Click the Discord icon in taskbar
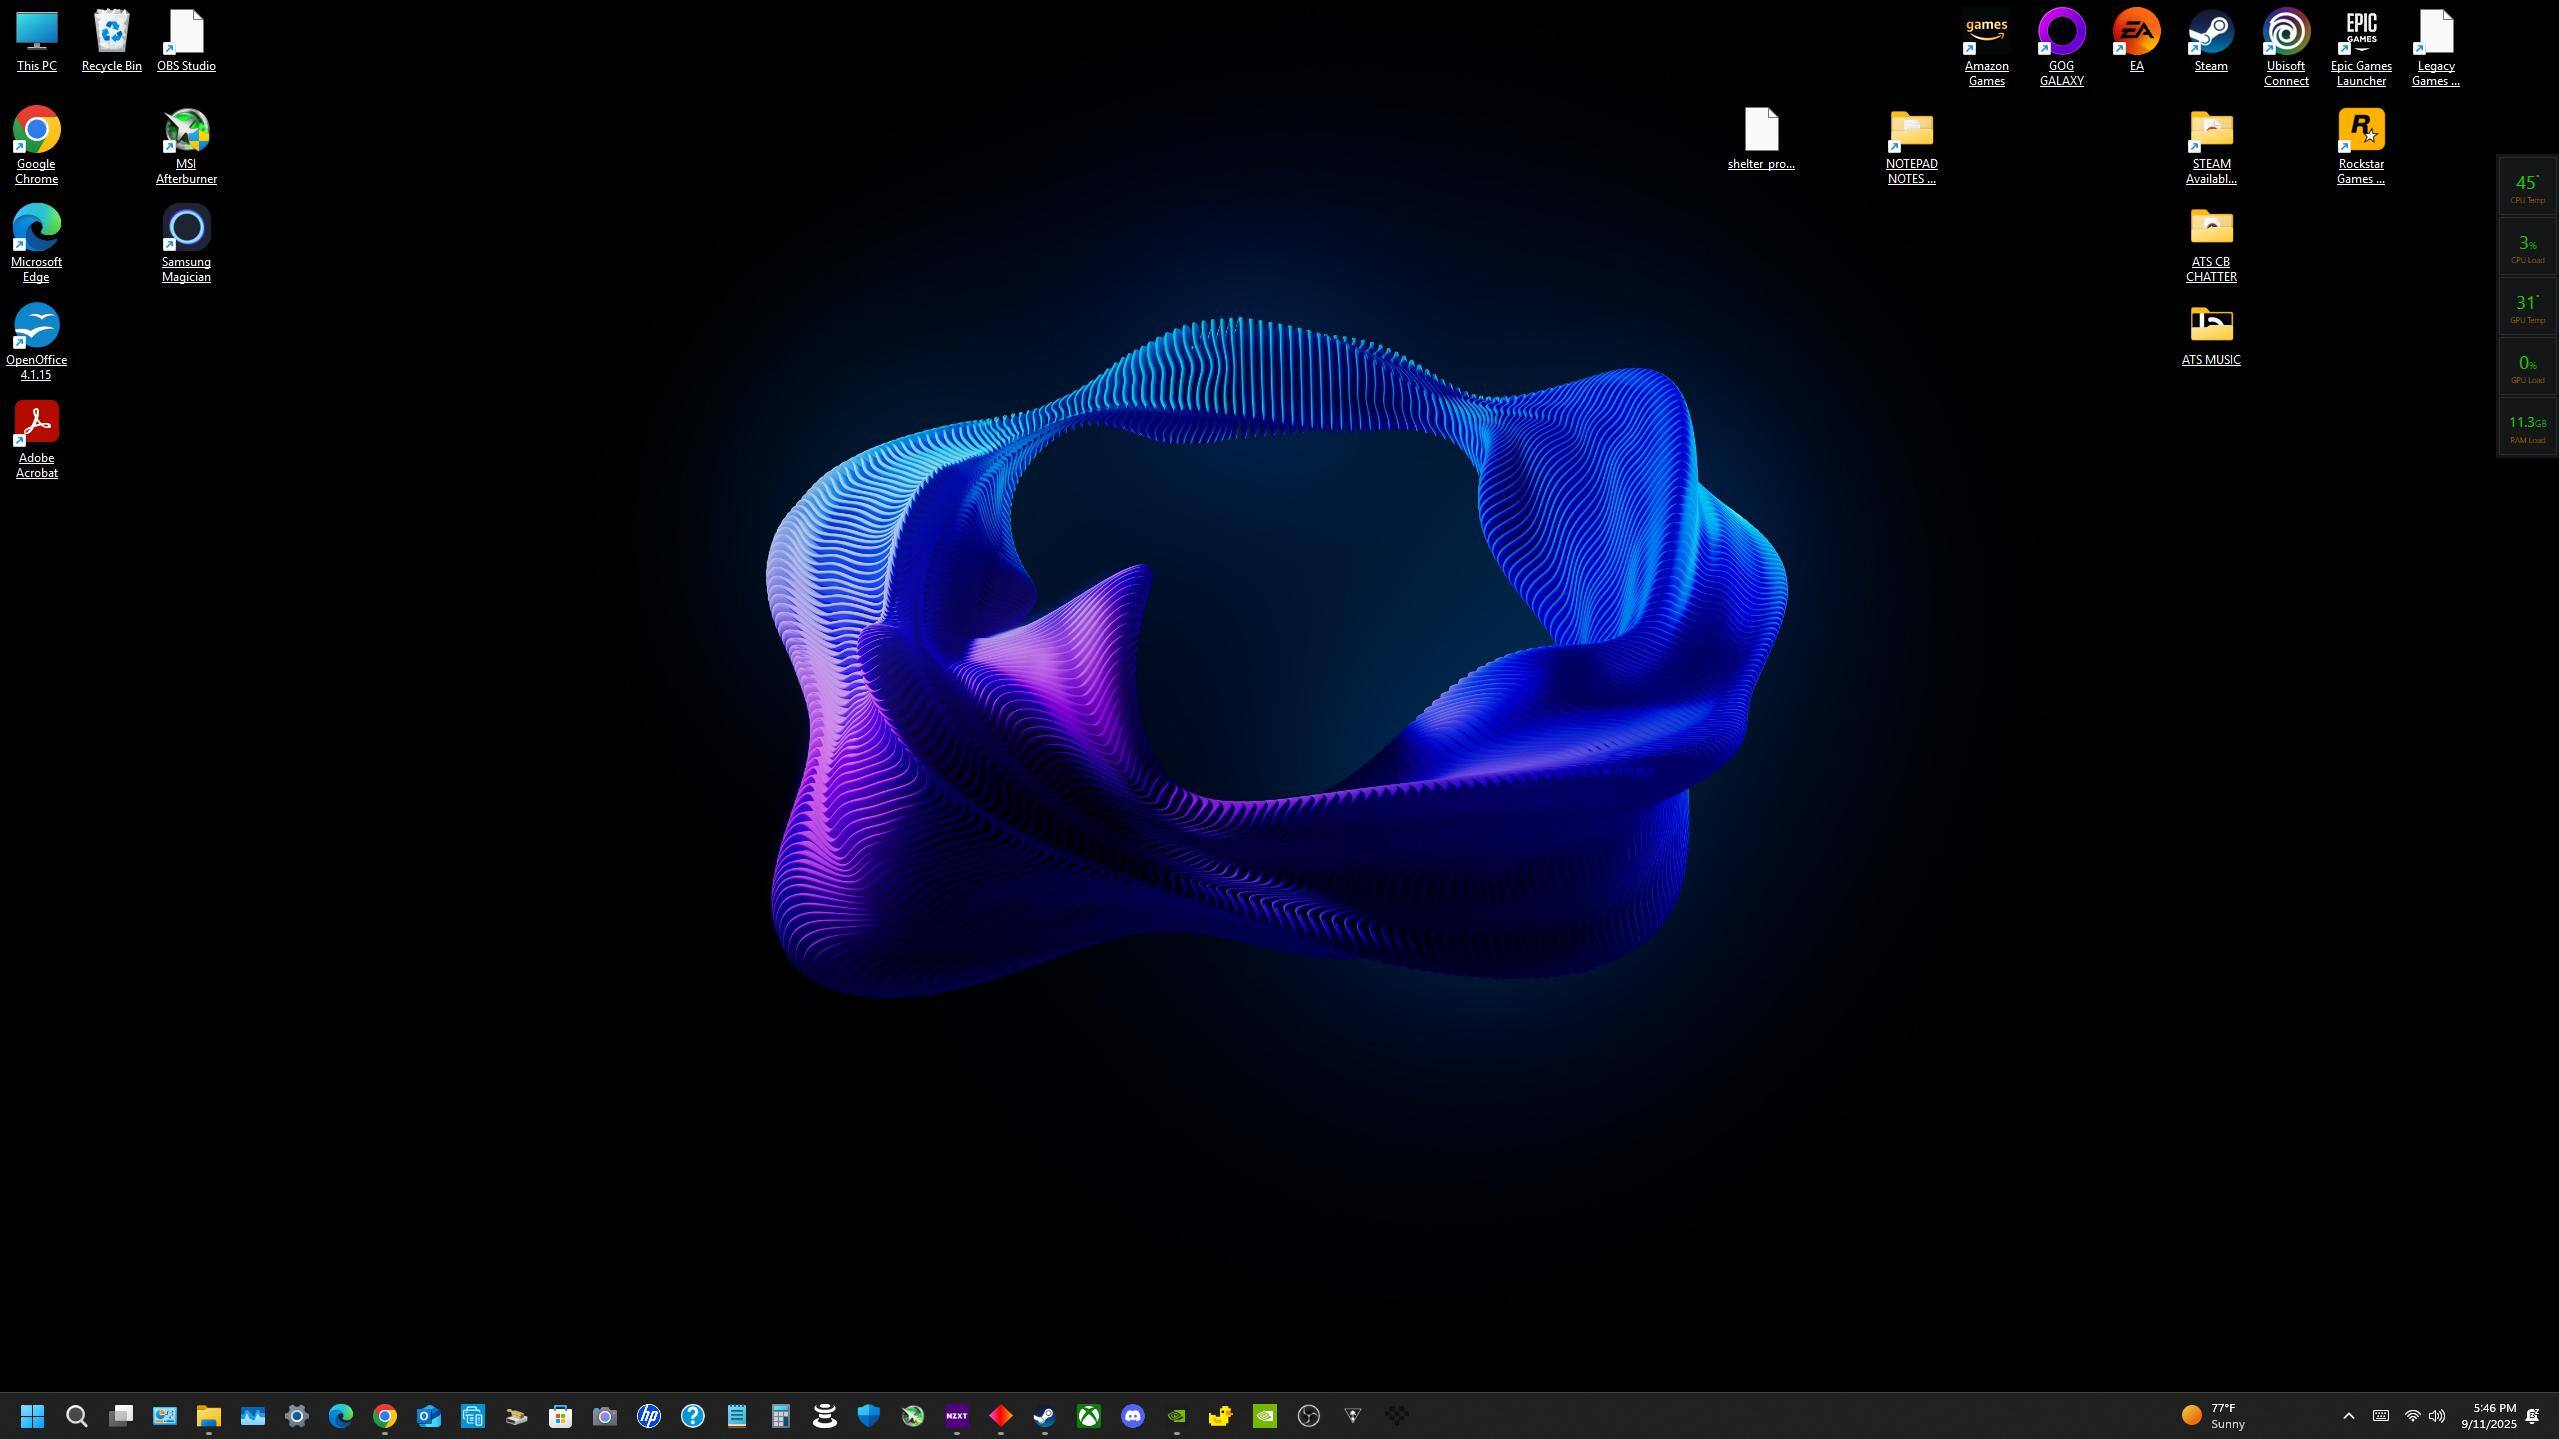2559x1439 pixels. coord(1132,1415)
